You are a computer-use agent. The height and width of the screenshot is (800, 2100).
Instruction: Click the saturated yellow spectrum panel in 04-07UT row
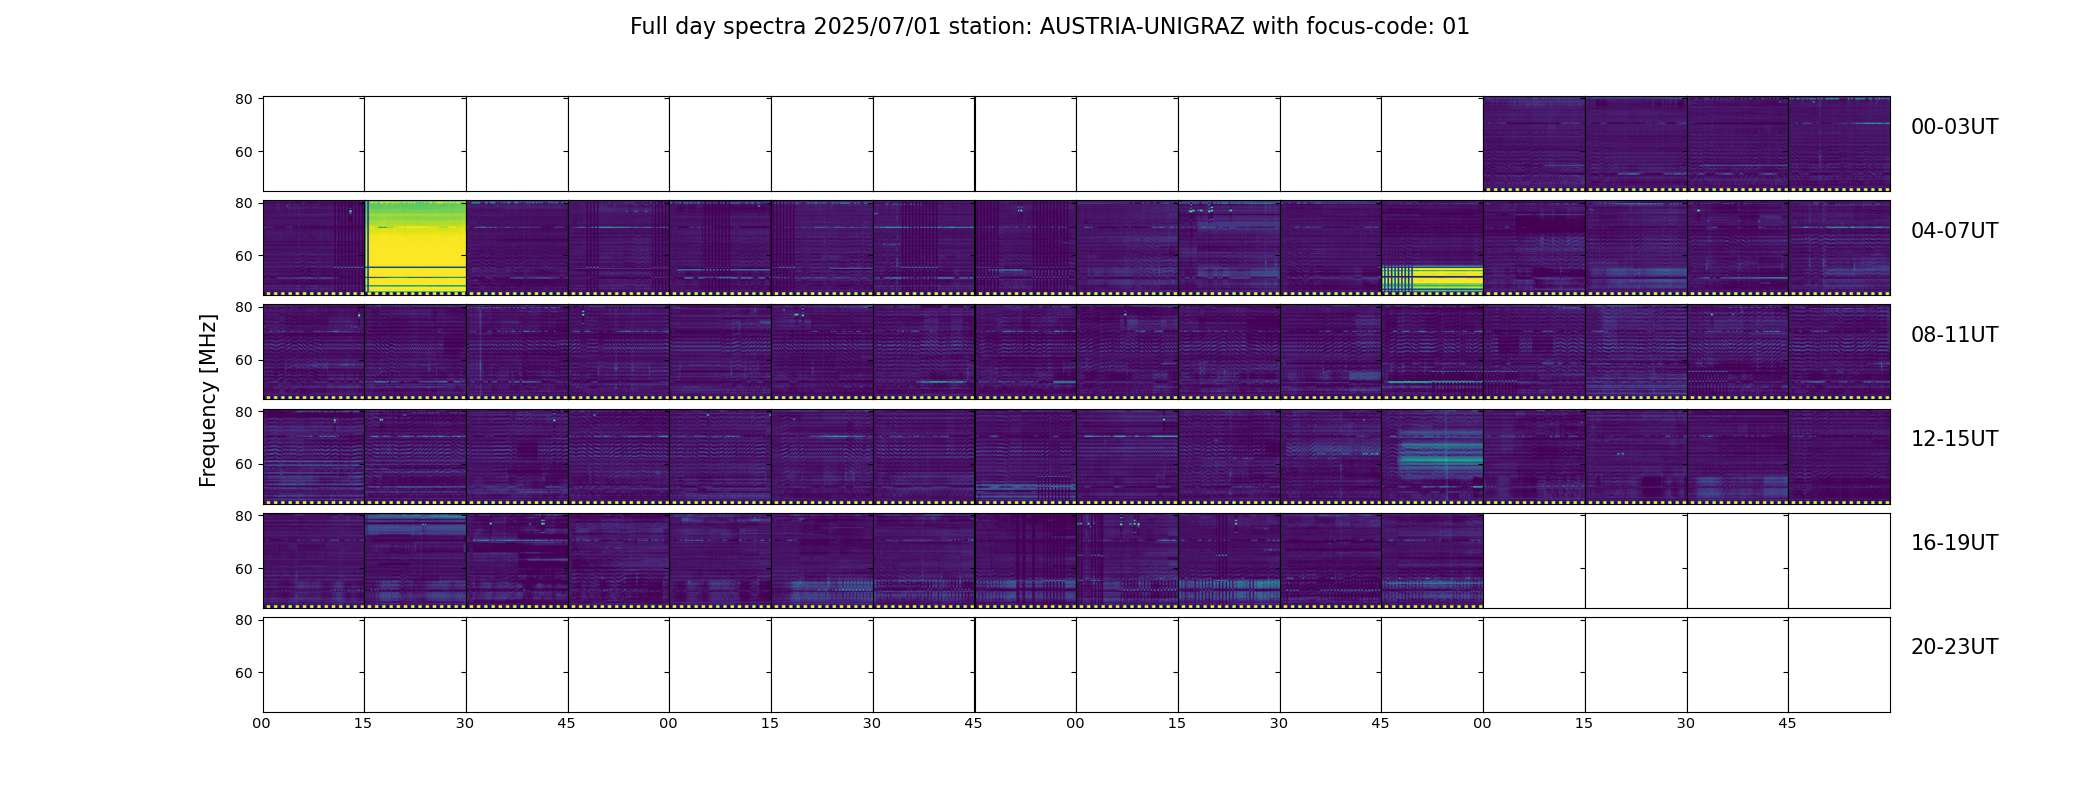416,247
